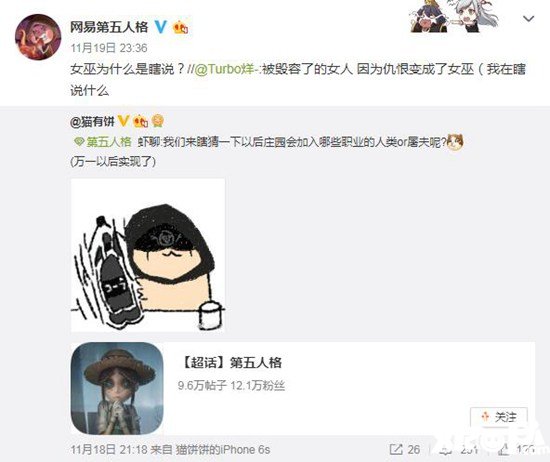Click the repost icon showing 26
Viewport: 550px width, 462px height.
coord(396,449)
